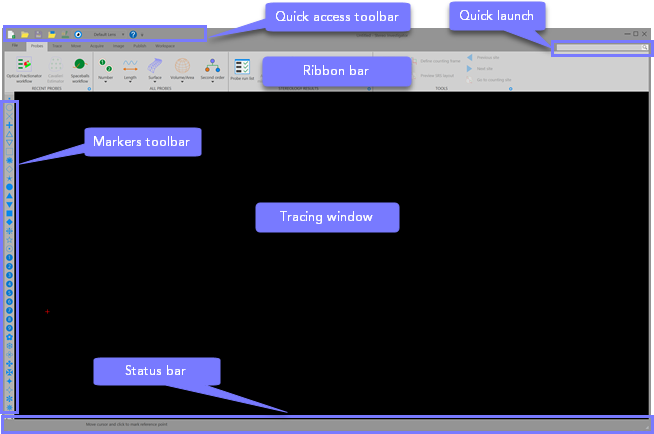Viewport: 654px width, 434px height.
Task: Go to Previous site
Action: (483, 58)
